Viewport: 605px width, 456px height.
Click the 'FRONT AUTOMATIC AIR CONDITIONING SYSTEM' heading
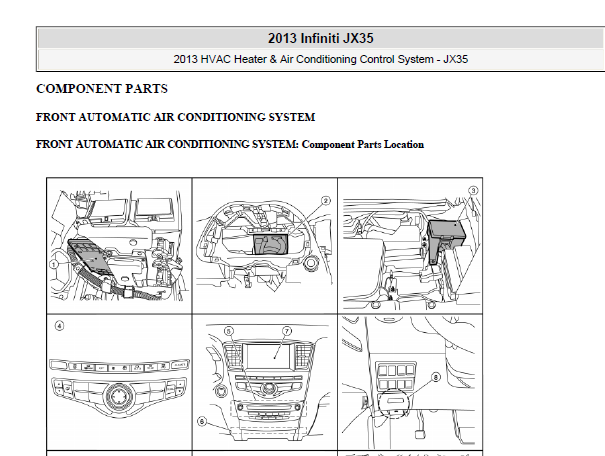tap(176, 117)
